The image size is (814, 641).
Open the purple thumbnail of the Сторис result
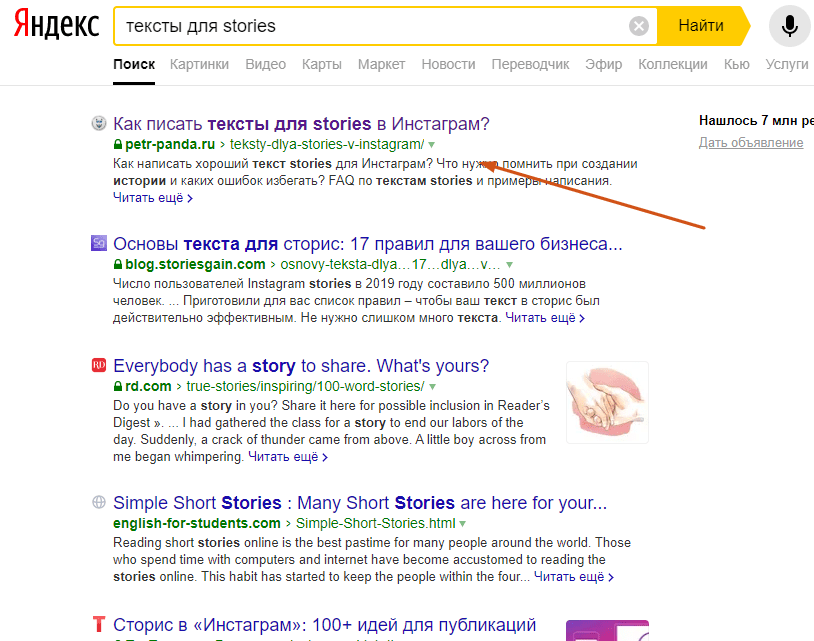click(607, 630)
